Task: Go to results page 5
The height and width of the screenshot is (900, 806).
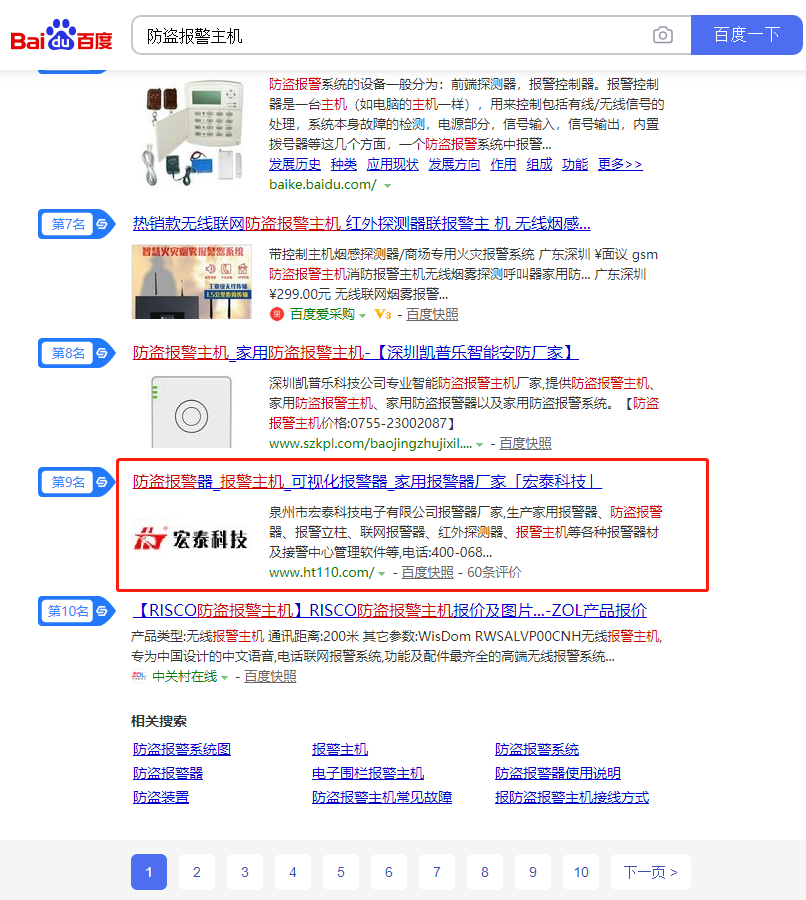Action: pos(341,872)
